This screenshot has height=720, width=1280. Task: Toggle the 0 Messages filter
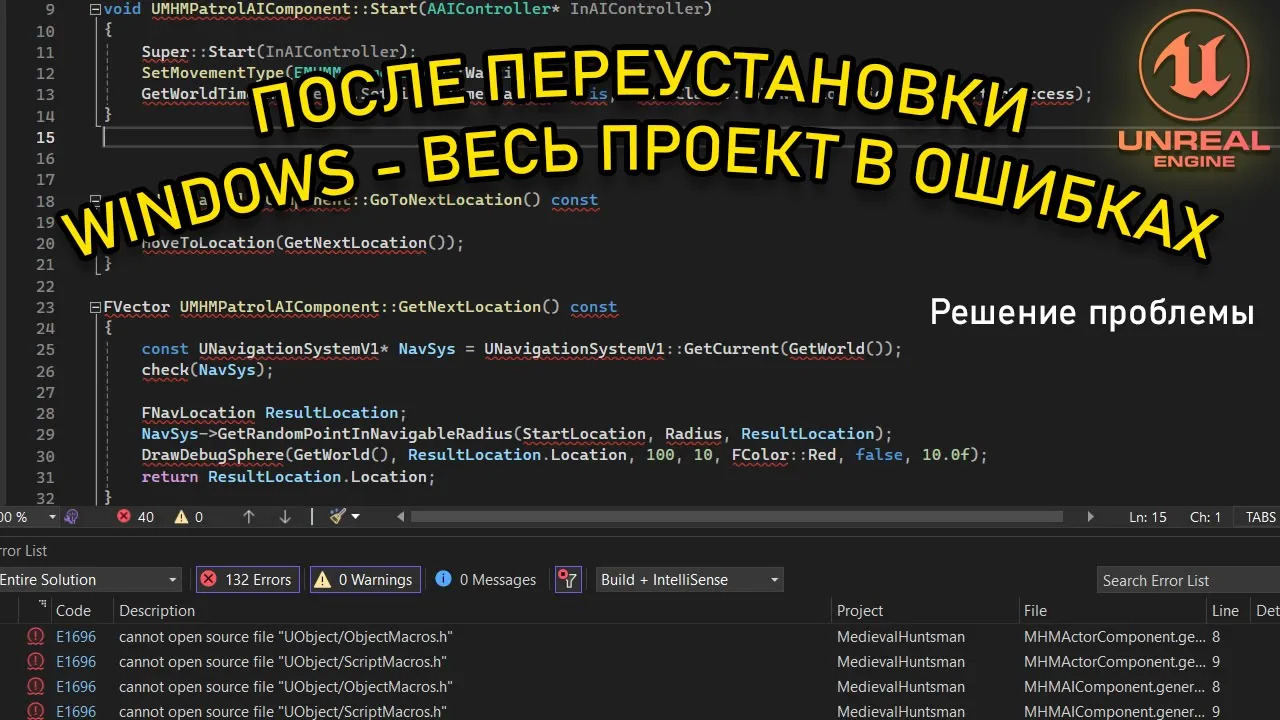(x=486, y=580)
